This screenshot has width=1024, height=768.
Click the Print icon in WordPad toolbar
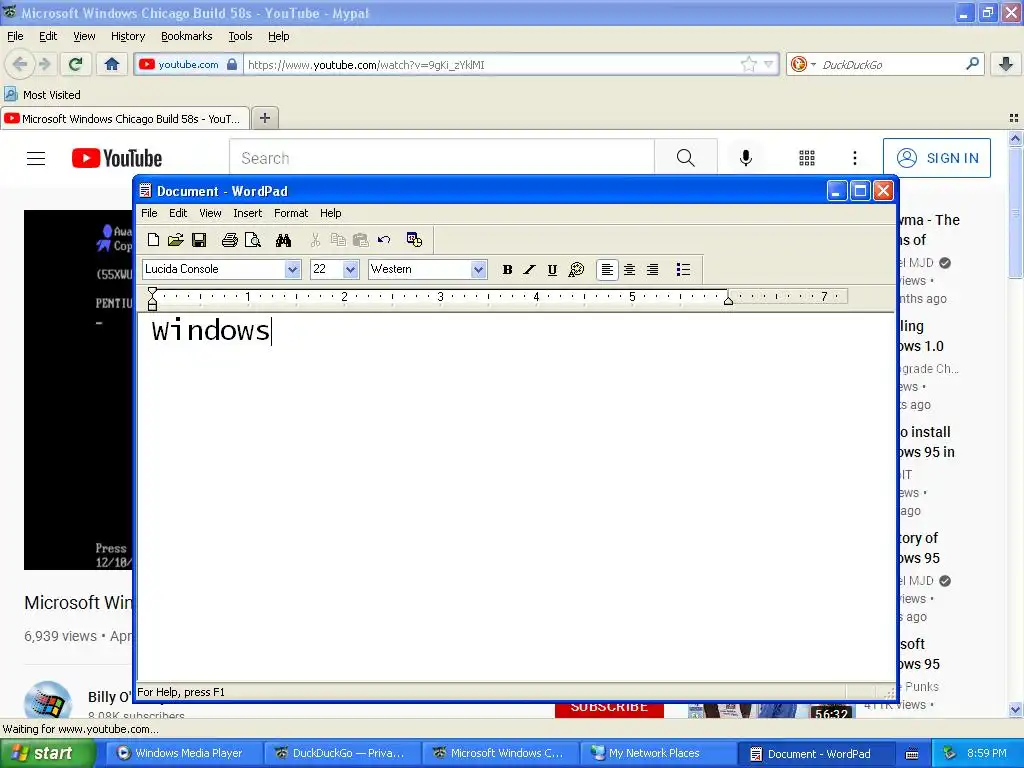(229, 240)
